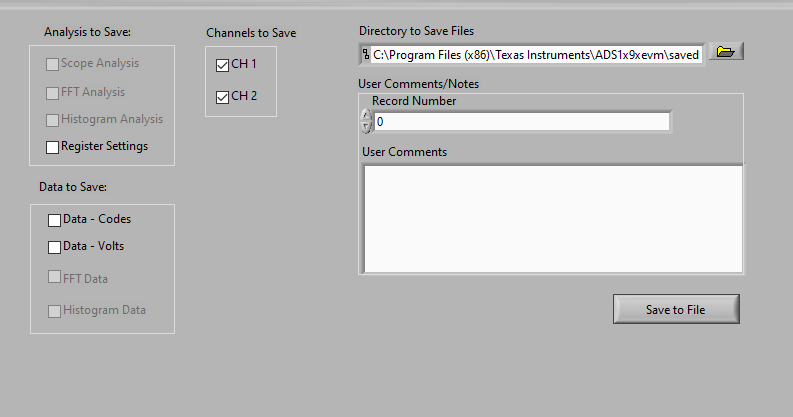Click into the Record Number field
The width and height of the screenshot is (793, 417).
(x=521, y=122)
